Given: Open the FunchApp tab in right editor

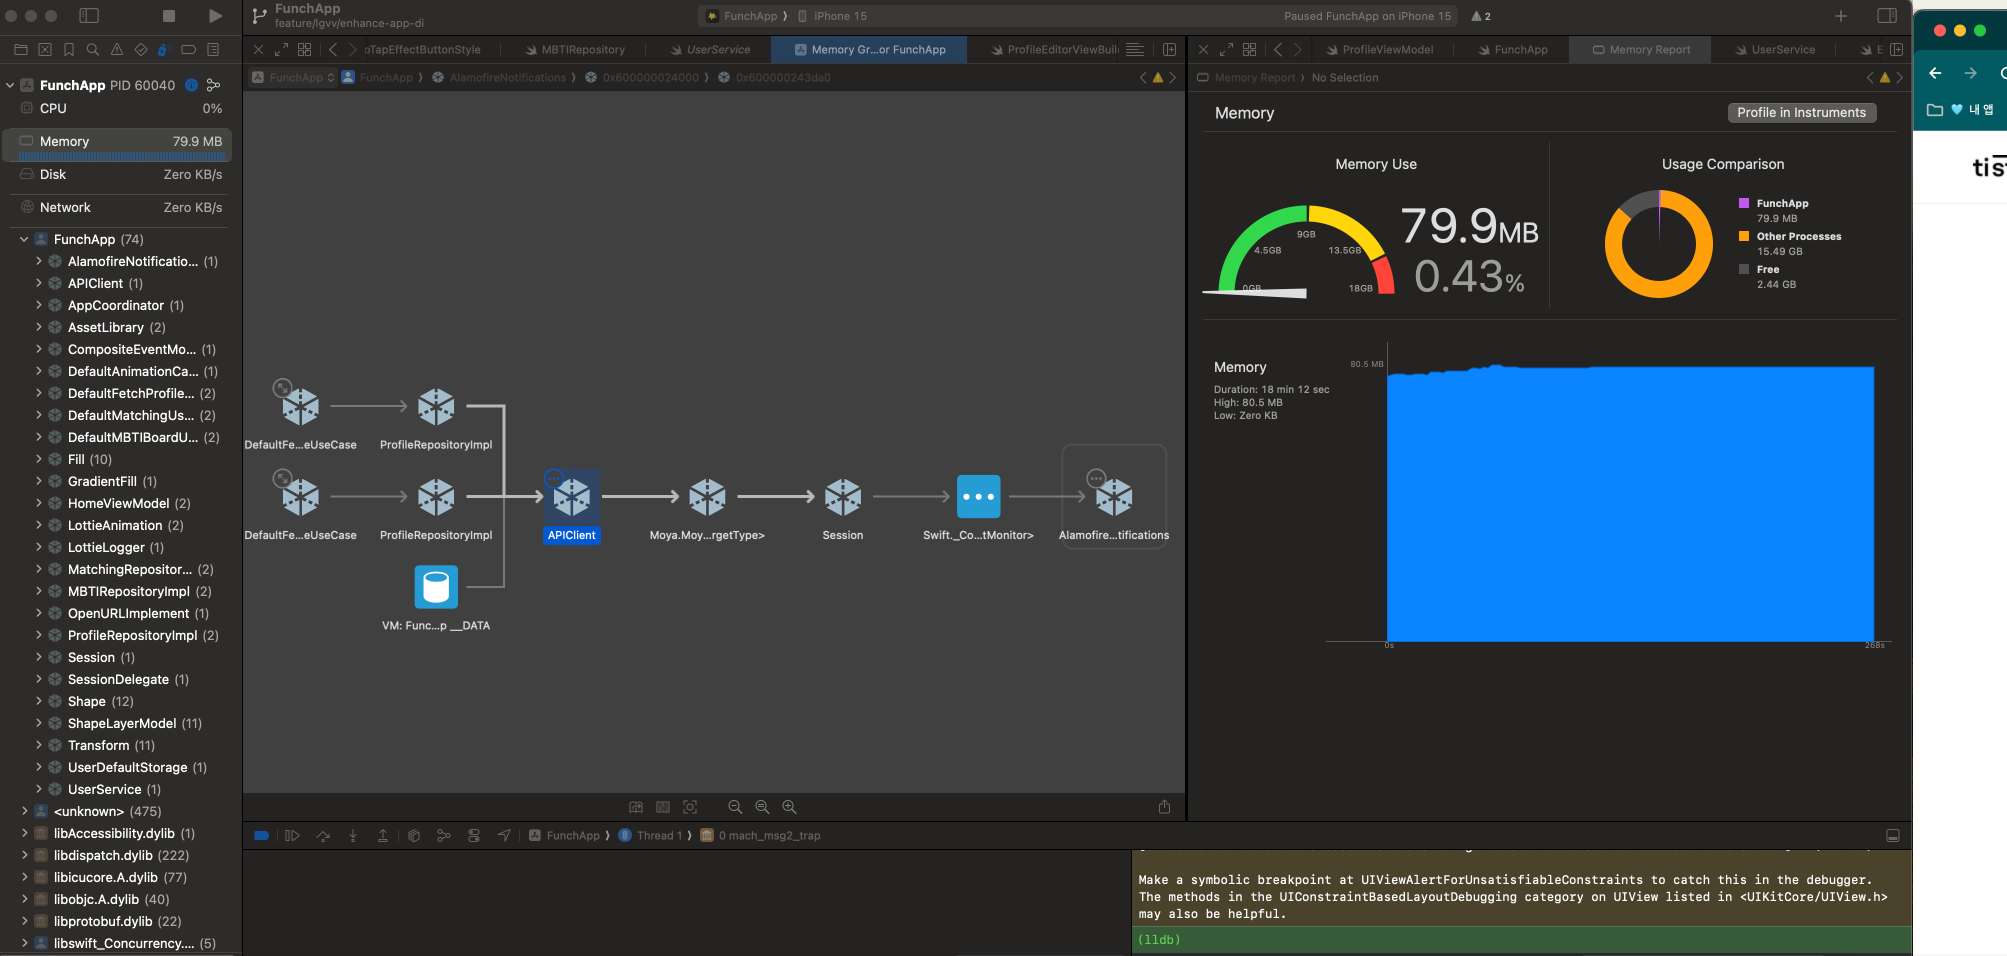Looking at the screenshot, I should [1512, 49].
